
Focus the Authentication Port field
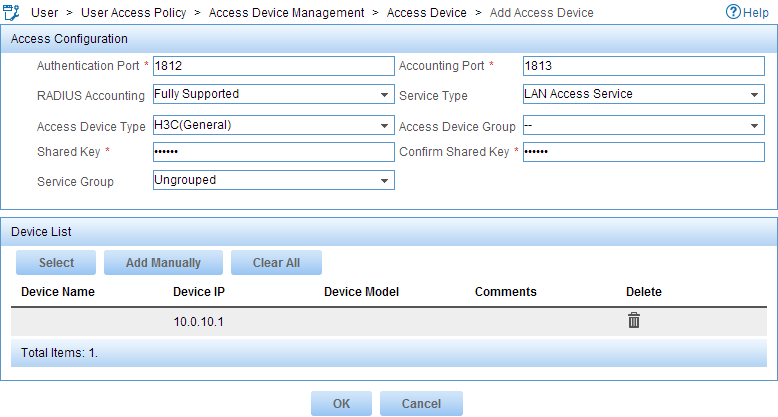coord(273,66)
